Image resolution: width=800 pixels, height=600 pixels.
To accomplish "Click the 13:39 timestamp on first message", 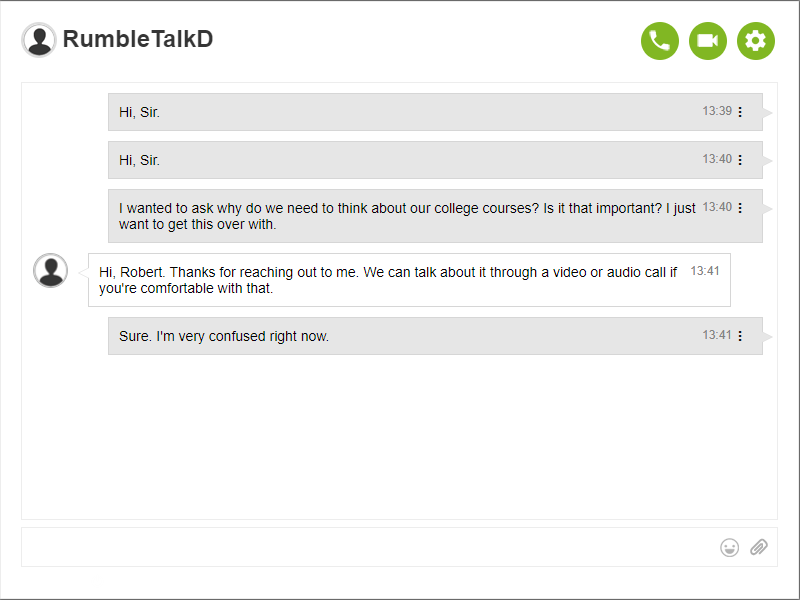I will pos(717,111).
